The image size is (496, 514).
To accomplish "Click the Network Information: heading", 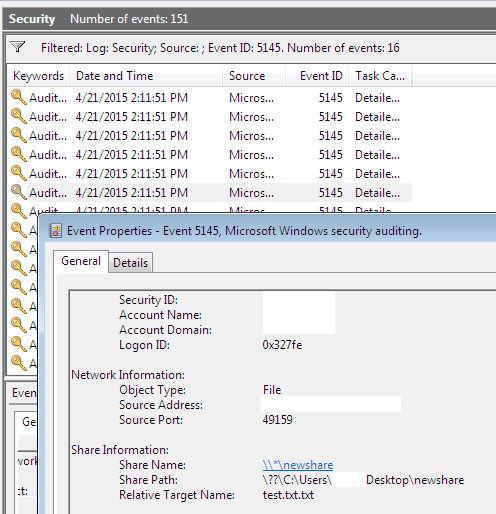I will 128,375.
